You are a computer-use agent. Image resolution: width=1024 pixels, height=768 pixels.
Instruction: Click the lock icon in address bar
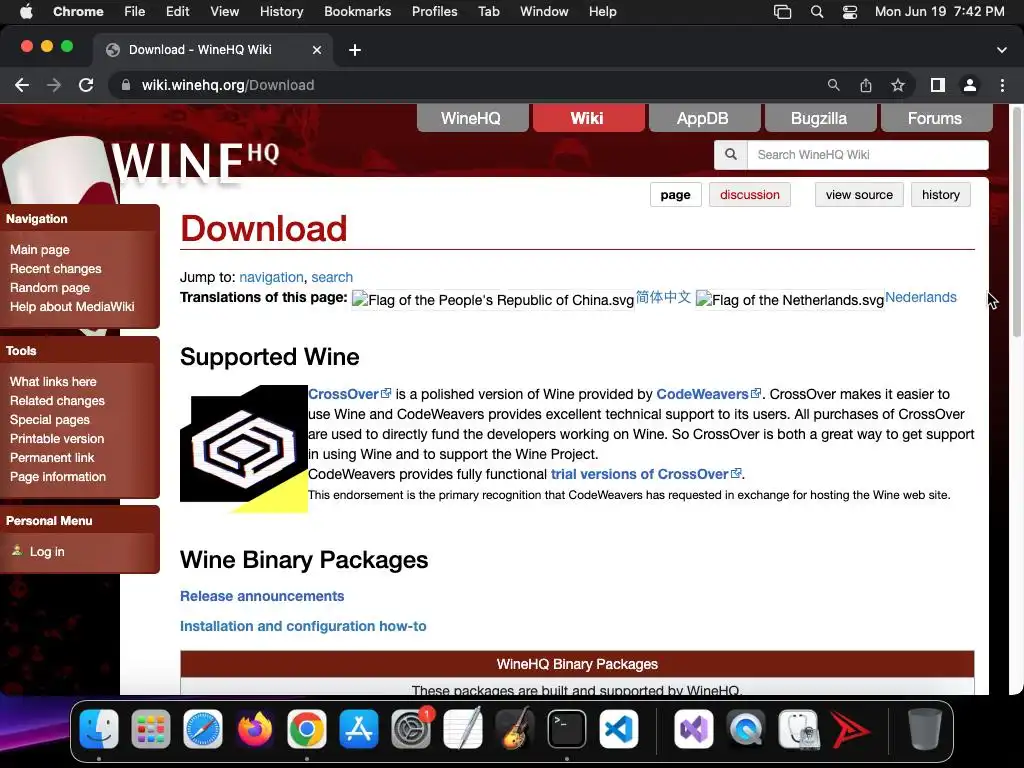[125, 85]
